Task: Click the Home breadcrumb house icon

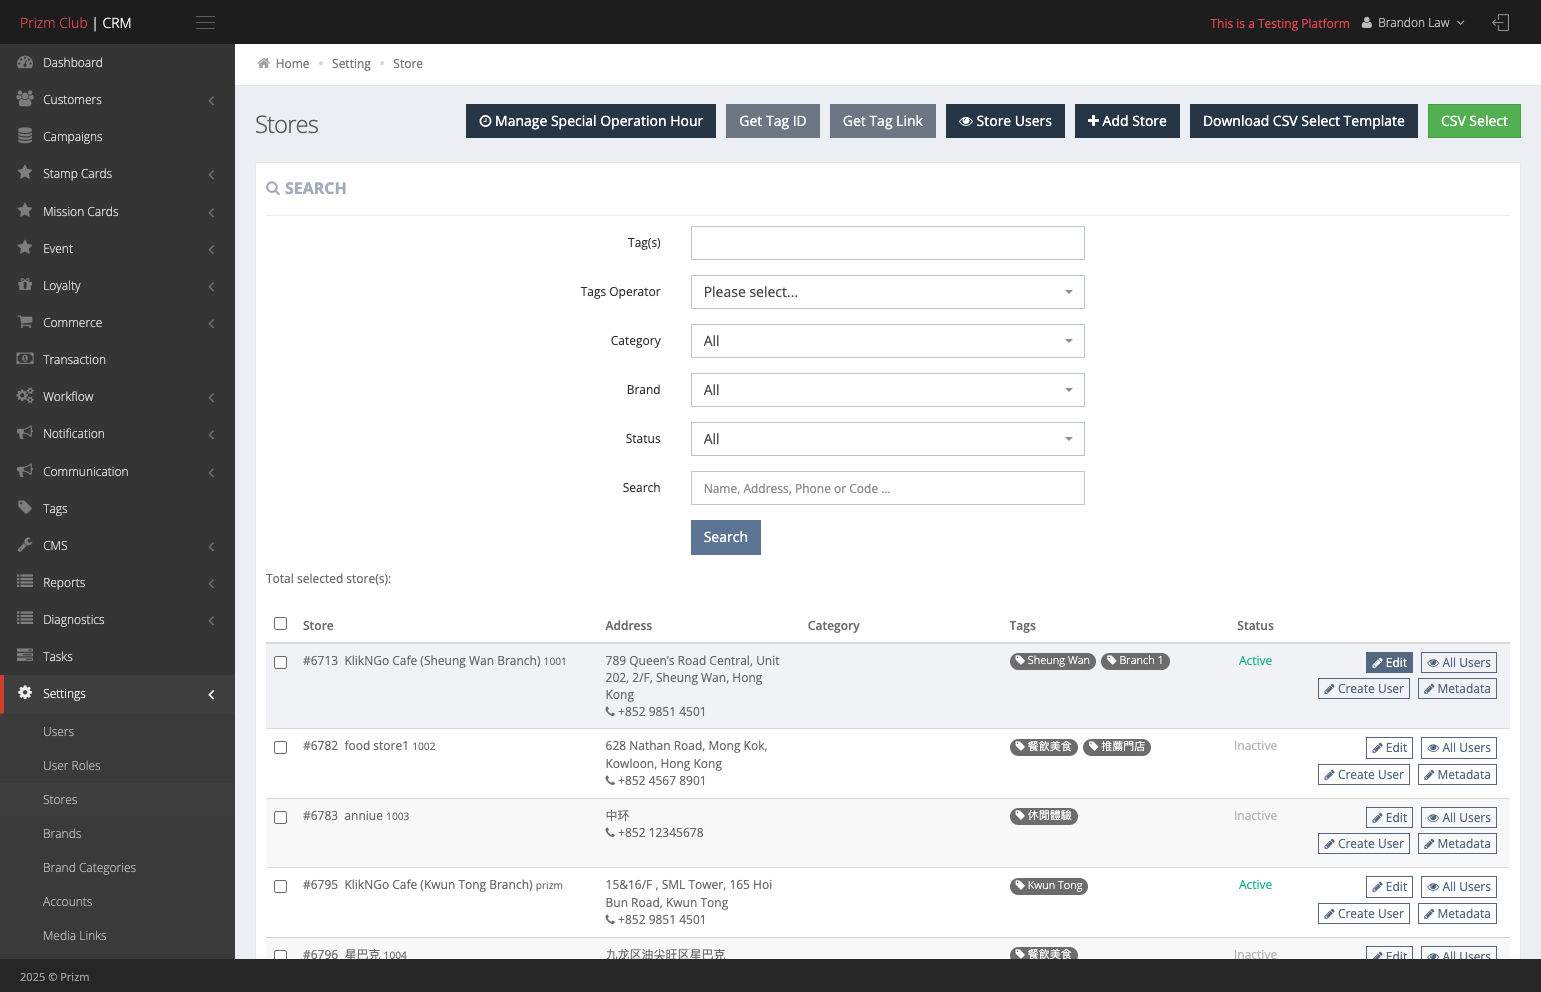Action: tap(263, 63)
